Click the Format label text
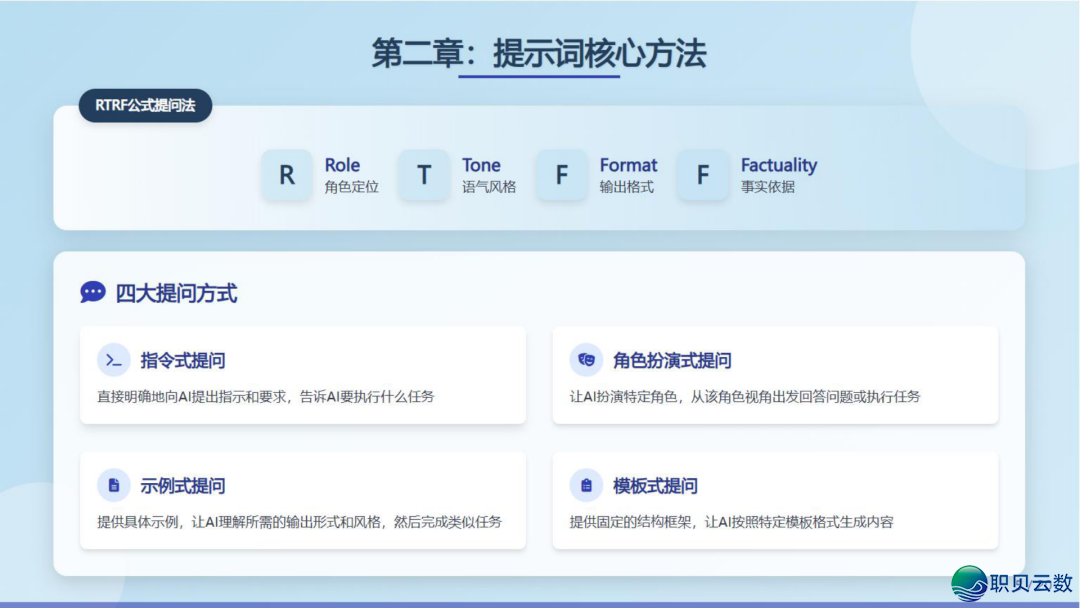 628,165
